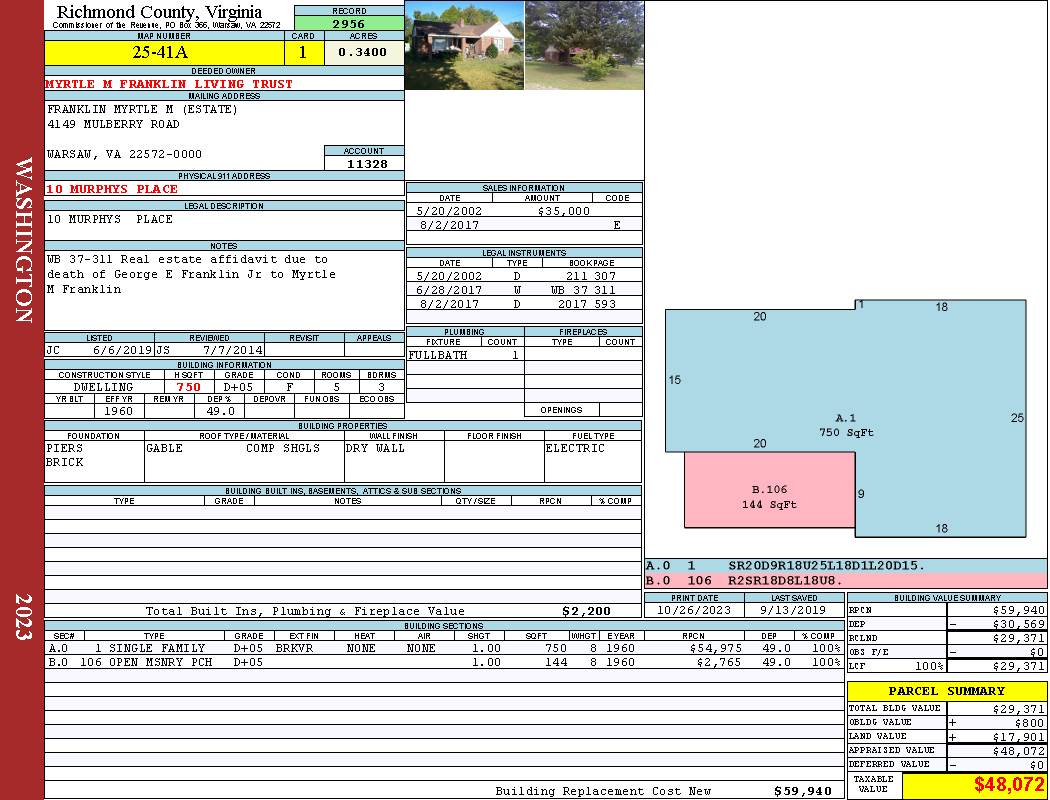Click RPCN value $54,975 in sections table
This screenshot has height=800, width=1050.
point(715,648)
